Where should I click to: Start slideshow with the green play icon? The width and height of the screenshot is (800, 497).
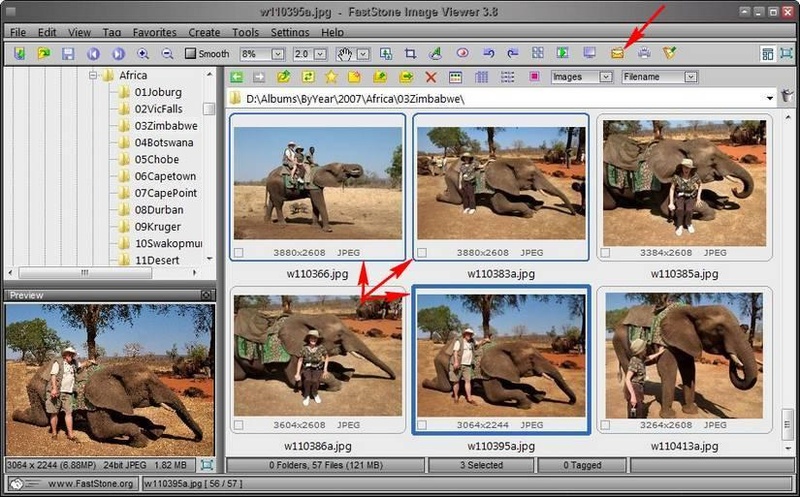563,53
